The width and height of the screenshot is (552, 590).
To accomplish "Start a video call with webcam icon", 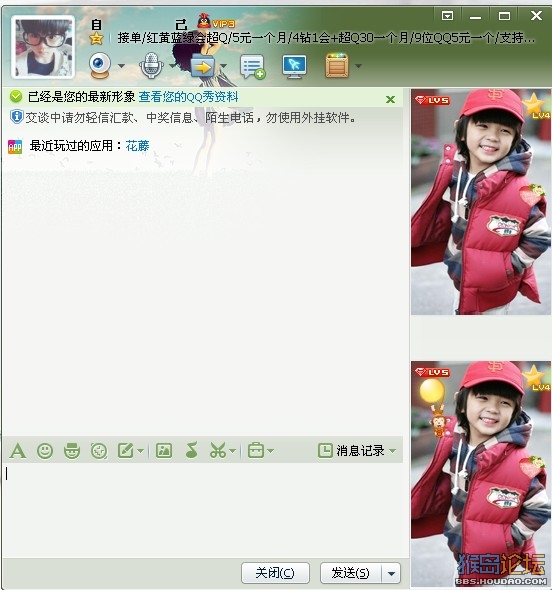I will click(x=100, y=65).
